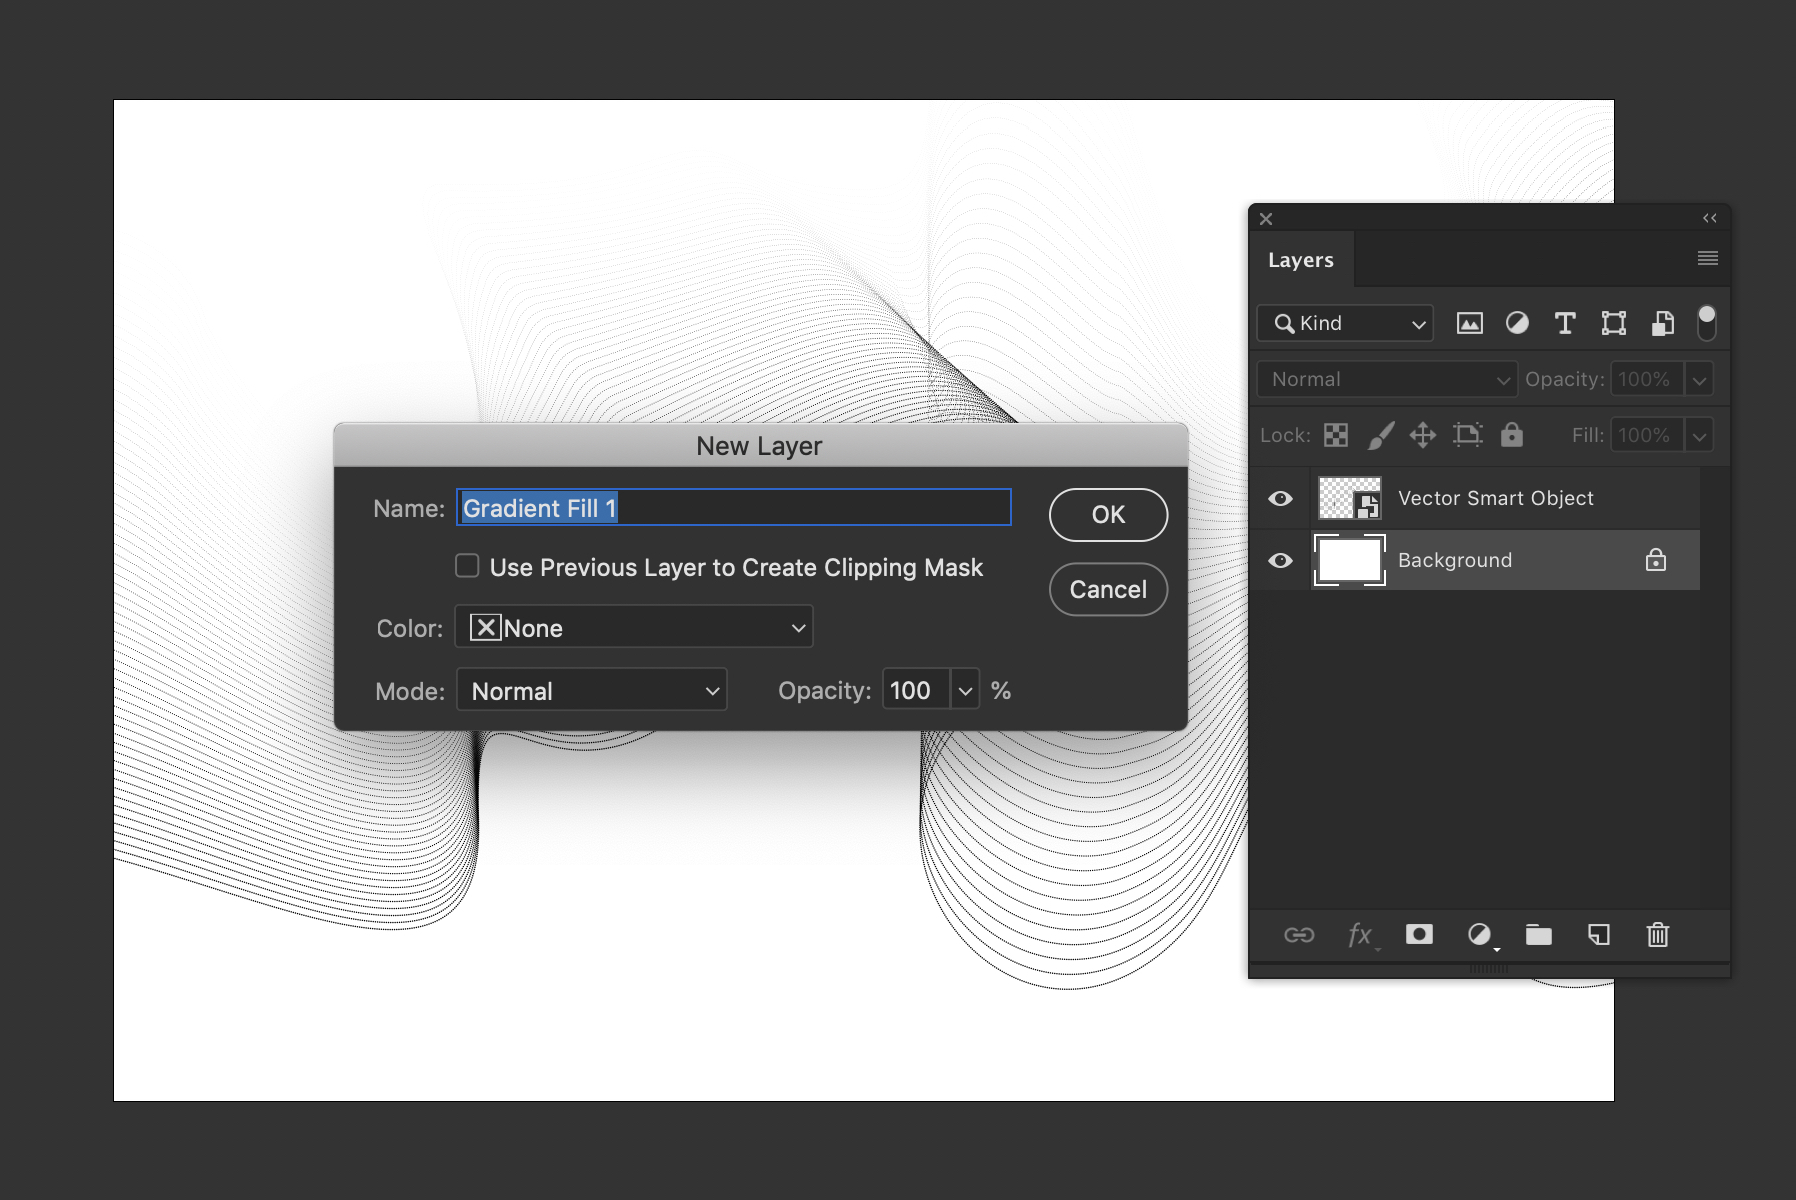Click the Link layers icon
This screenshot has height=1200, width=1796.
pos(1299,935)
